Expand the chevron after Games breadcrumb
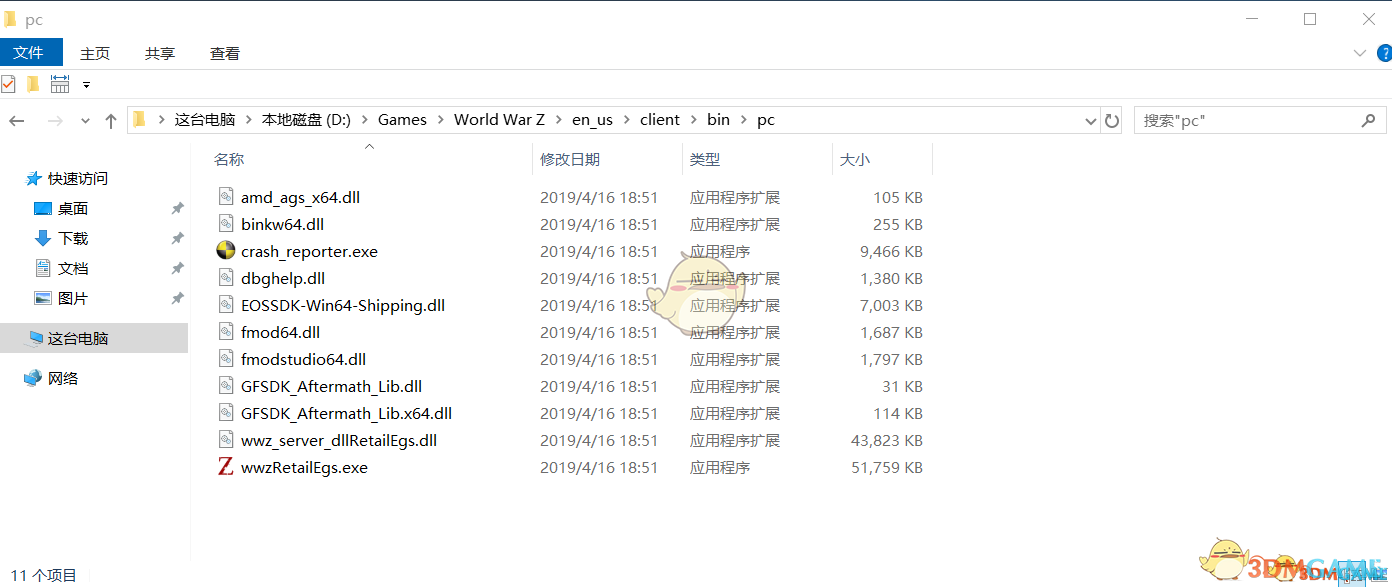Screen dimensions: 1392x587 [441, 120]
